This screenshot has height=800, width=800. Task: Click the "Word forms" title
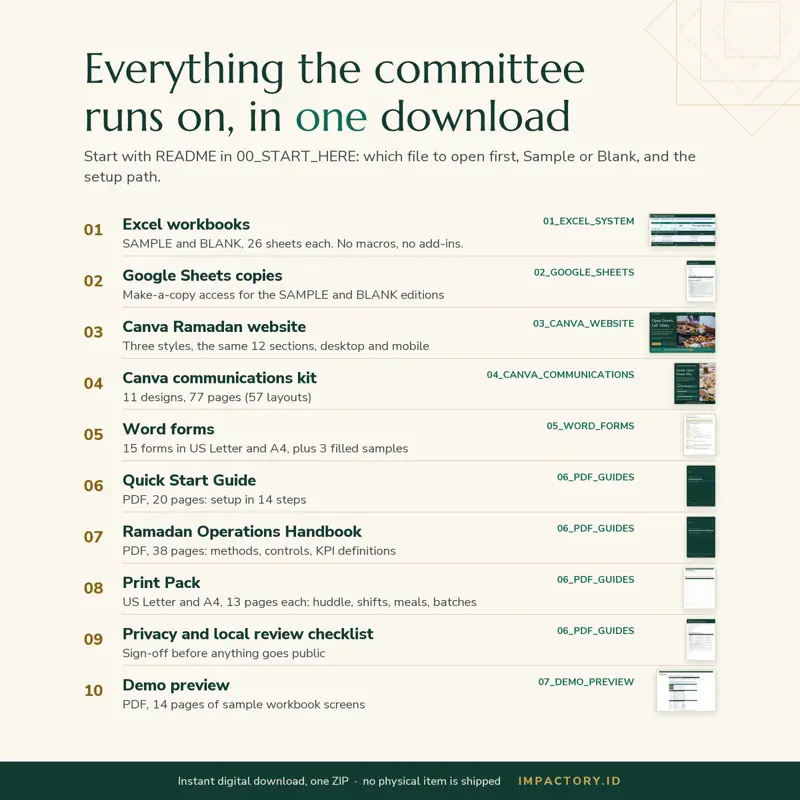point(168,429)
